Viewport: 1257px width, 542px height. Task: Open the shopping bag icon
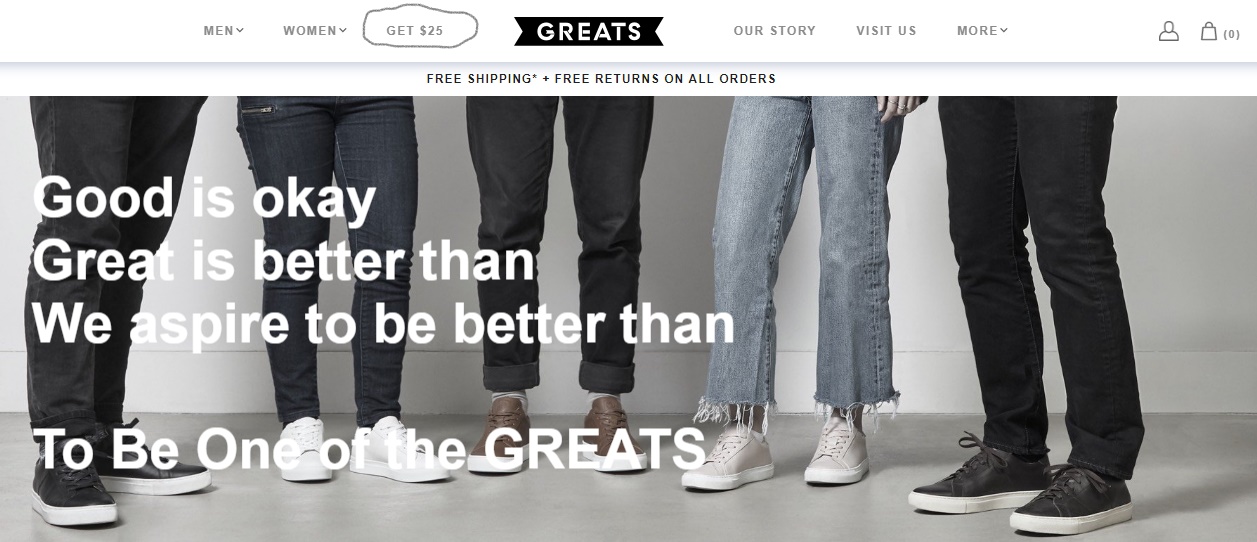click(1208, 31)
